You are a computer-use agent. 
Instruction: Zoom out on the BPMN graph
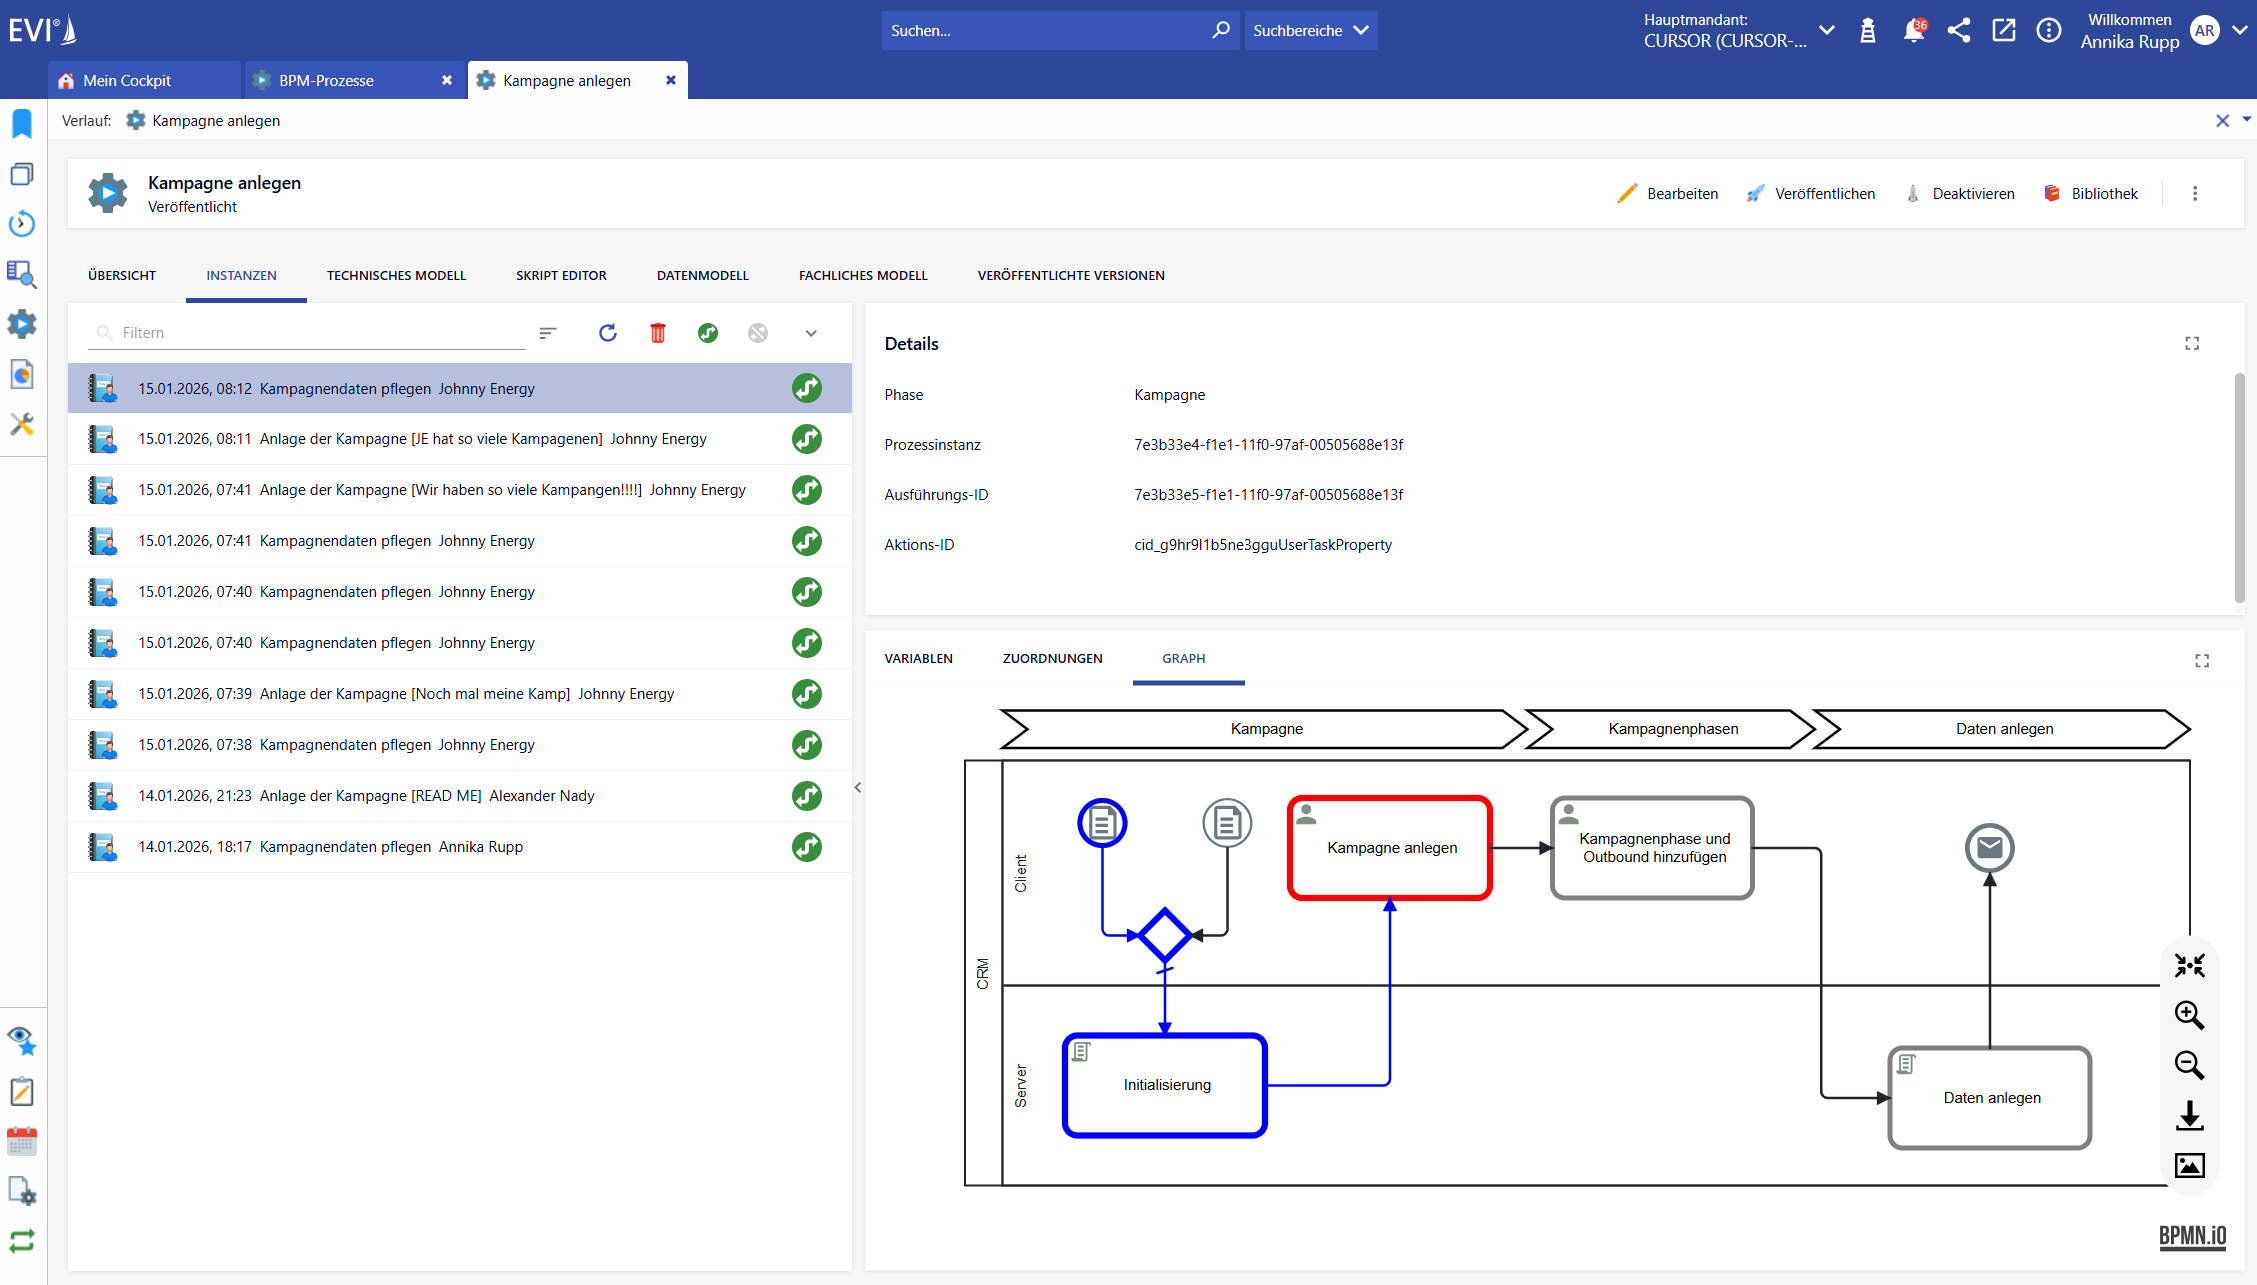2189,1065
